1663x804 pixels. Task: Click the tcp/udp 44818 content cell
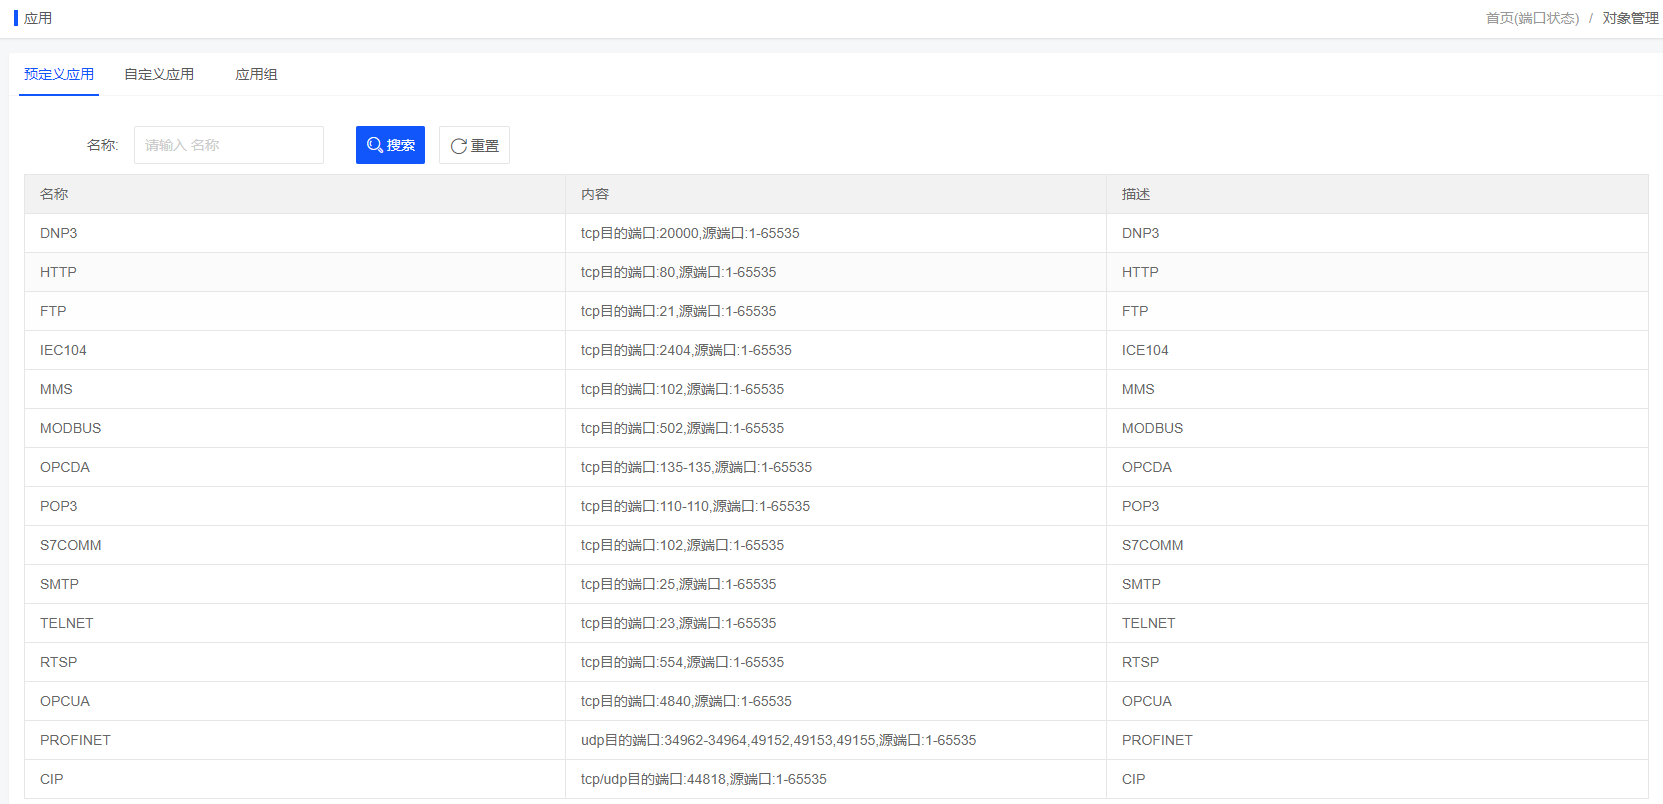click(x=836, y=779)
